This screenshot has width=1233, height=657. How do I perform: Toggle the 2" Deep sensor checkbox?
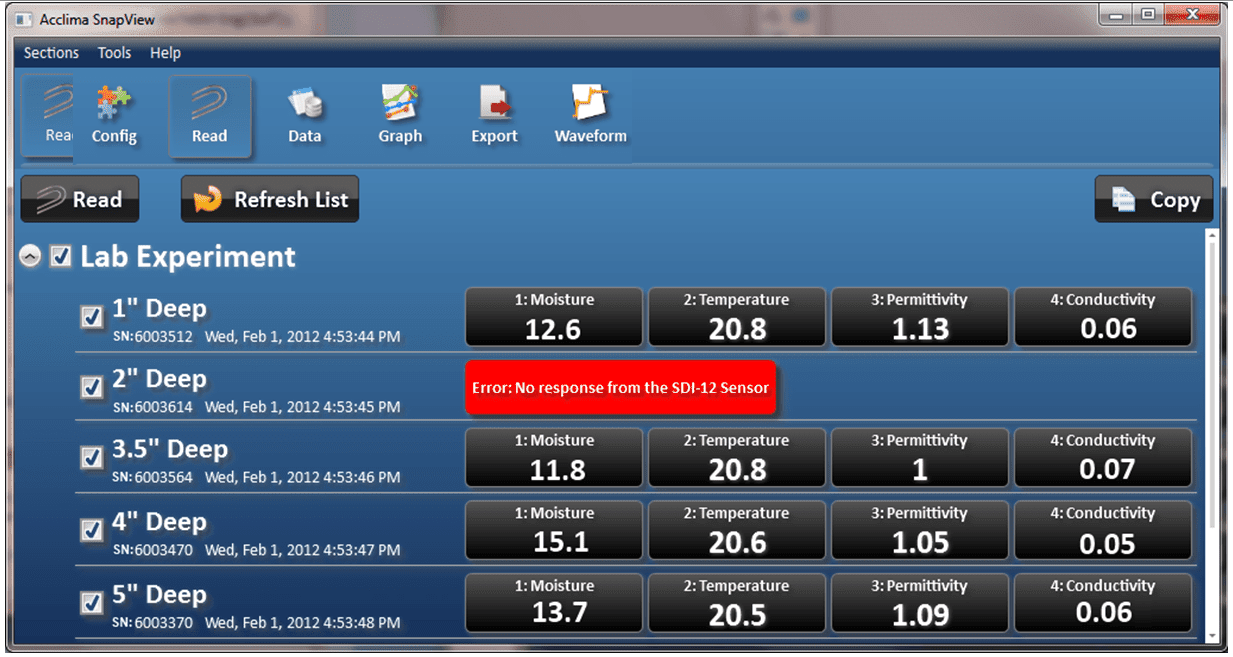[x=92, y=387]
